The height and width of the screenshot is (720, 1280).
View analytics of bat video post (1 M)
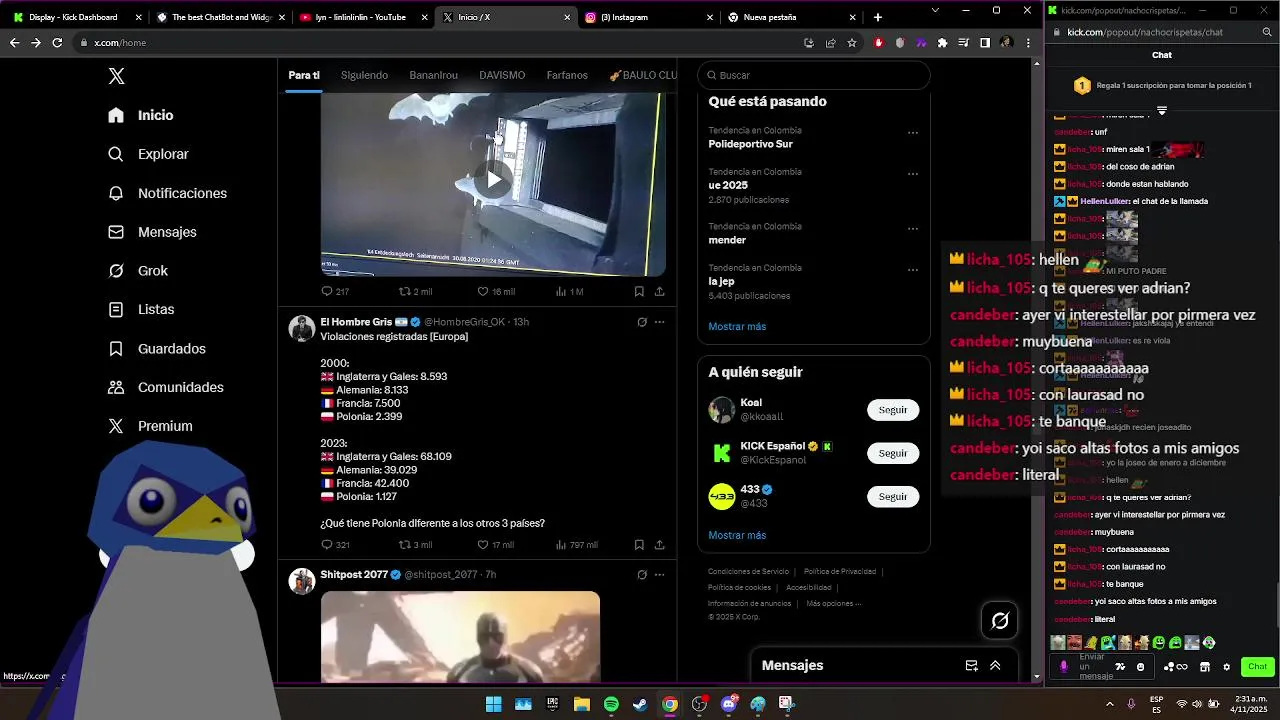(x=569, y=291)
